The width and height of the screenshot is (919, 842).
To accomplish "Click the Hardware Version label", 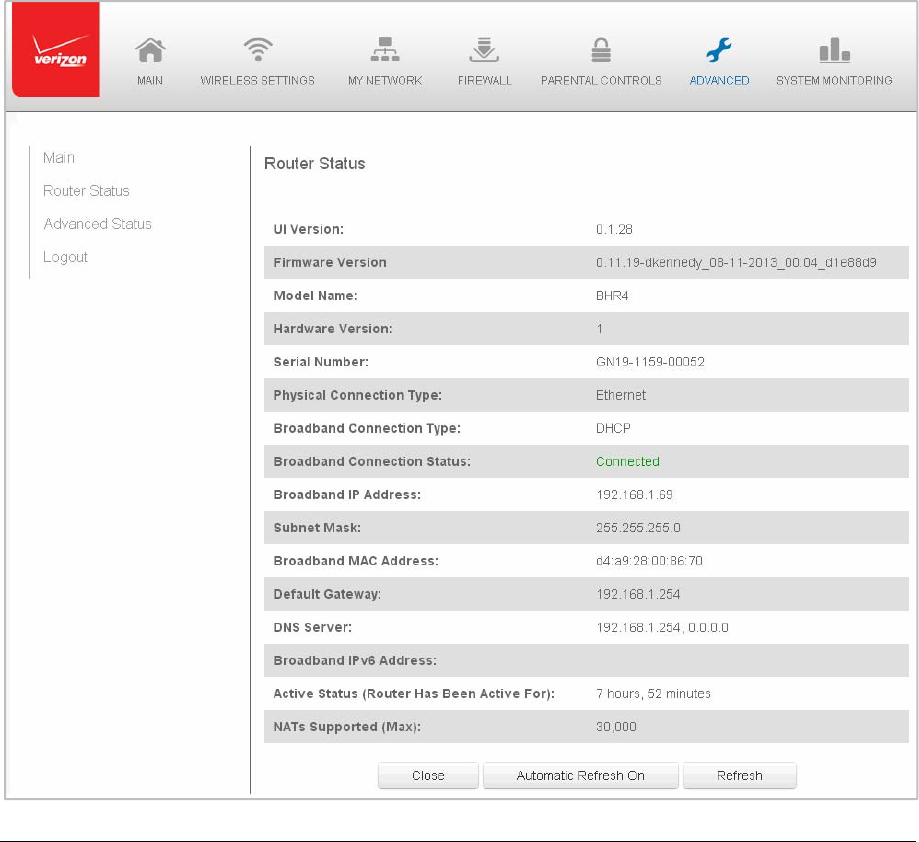I will [x=333, y=329].
